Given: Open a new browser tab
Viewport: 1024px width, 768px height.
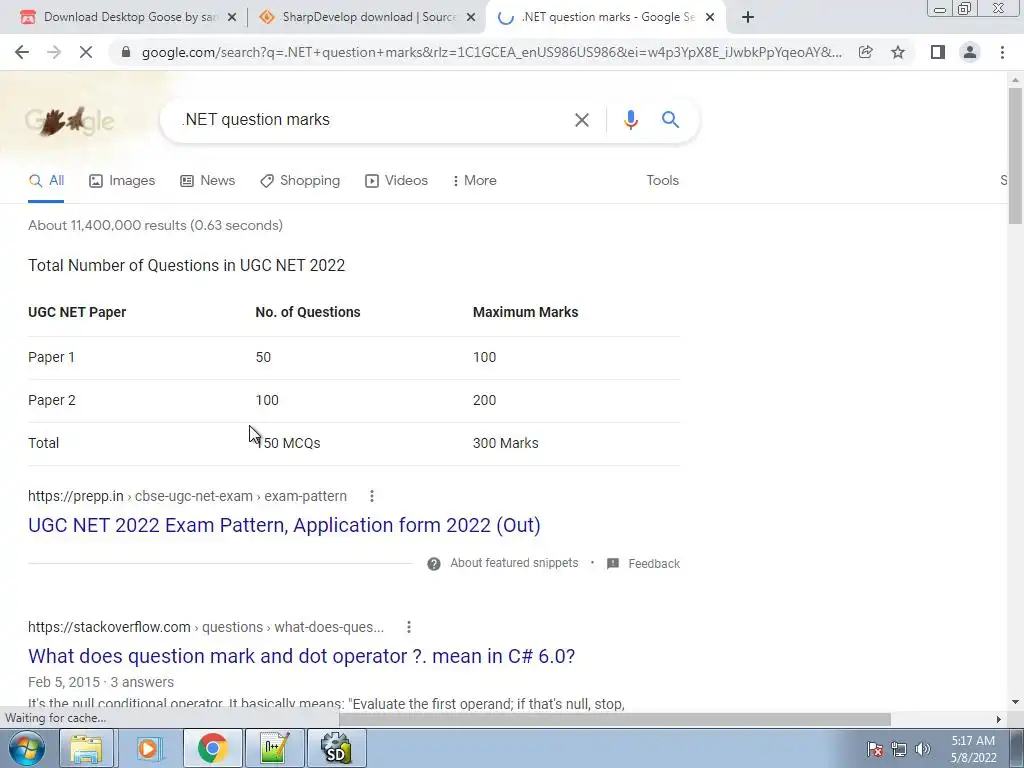Looking at the screenshot, I should point(748,17).
